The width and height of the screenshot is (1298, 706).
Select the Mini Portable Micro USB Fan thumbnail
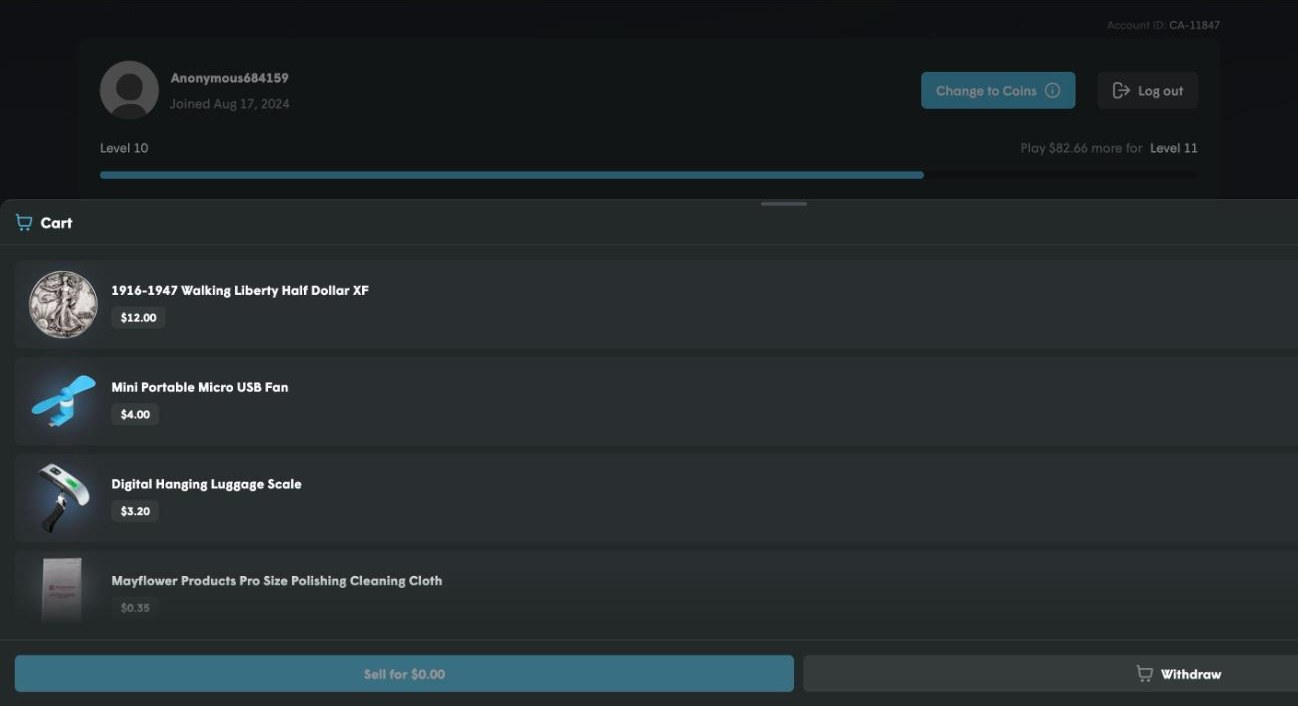(x=63, y=401)
